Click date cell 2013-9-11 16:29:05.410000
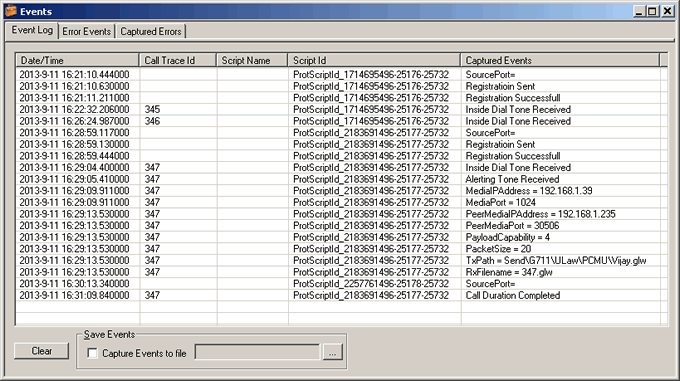680x381 pixels. [74, 179]
